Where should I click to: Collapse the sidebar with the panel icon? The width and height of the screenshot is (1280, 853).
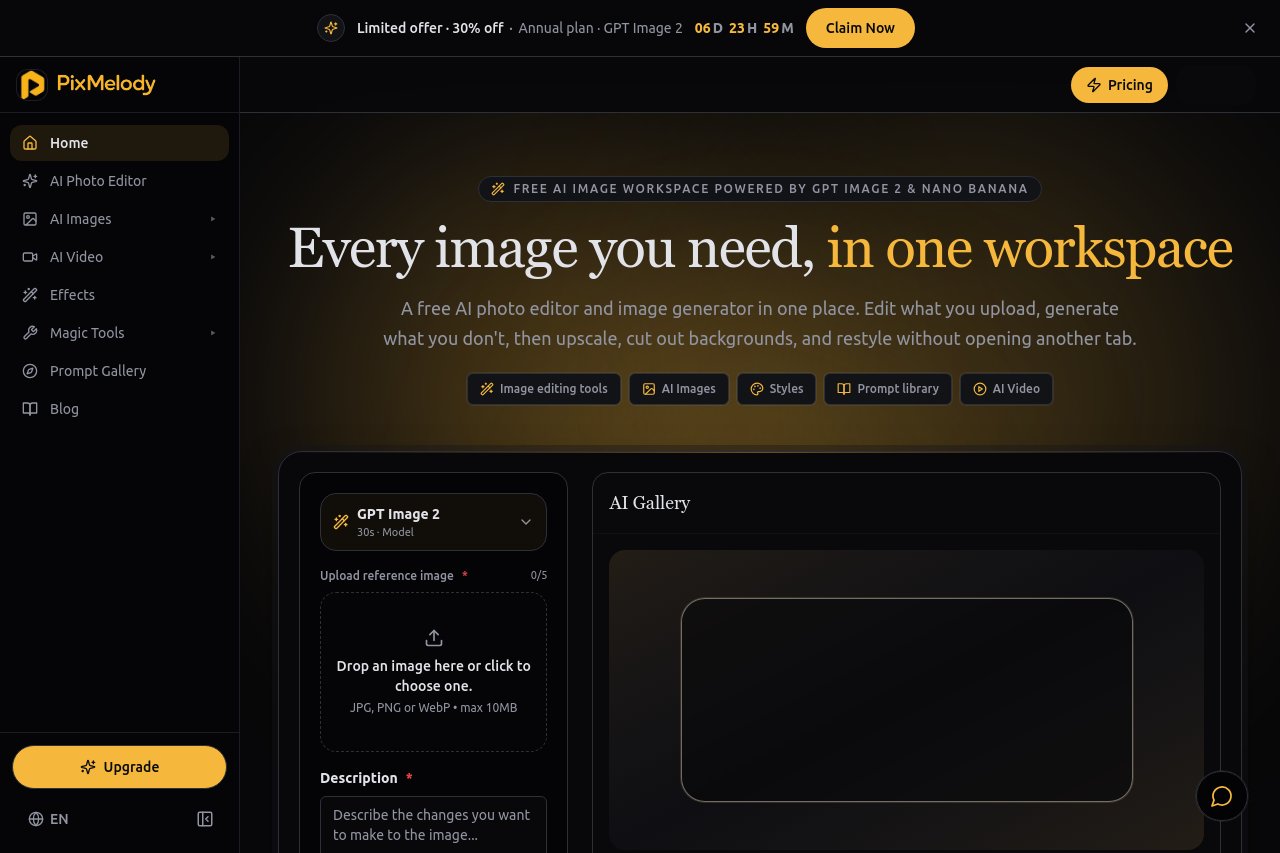[205, 819]
